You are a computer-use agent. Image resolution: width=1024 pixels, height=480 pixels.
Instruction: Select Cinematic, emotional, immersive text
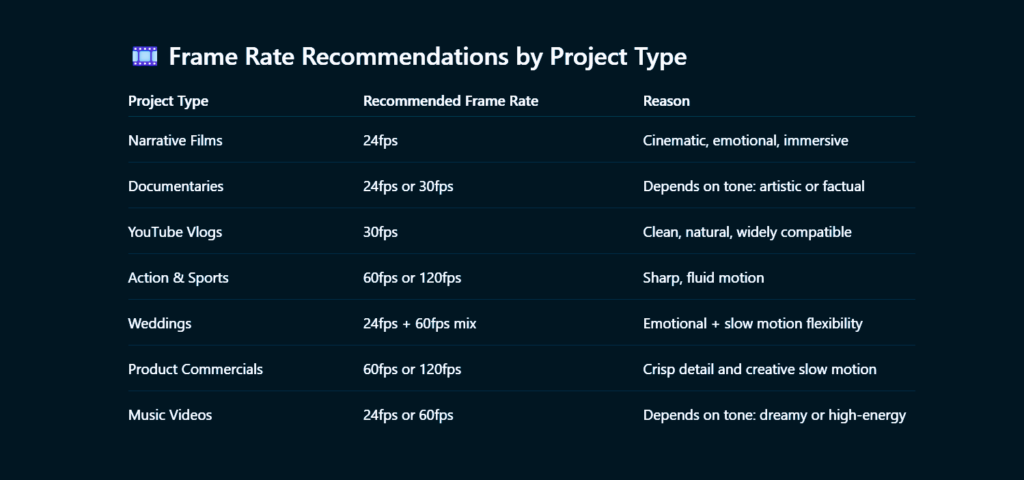click(746, 140)
